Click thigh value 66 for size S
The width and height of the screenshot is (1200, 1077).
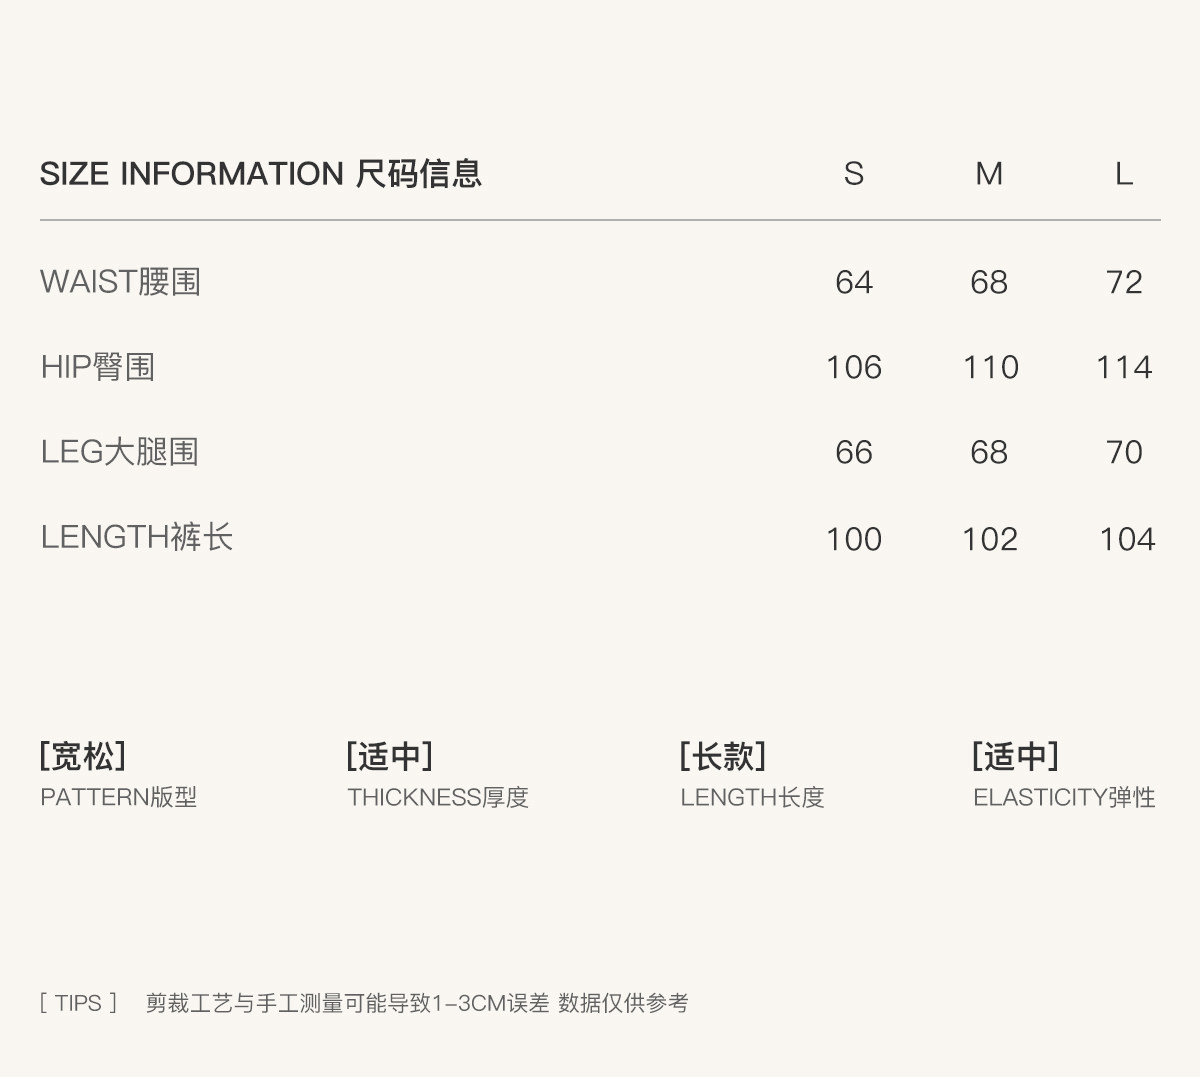[x=853, y=452]
